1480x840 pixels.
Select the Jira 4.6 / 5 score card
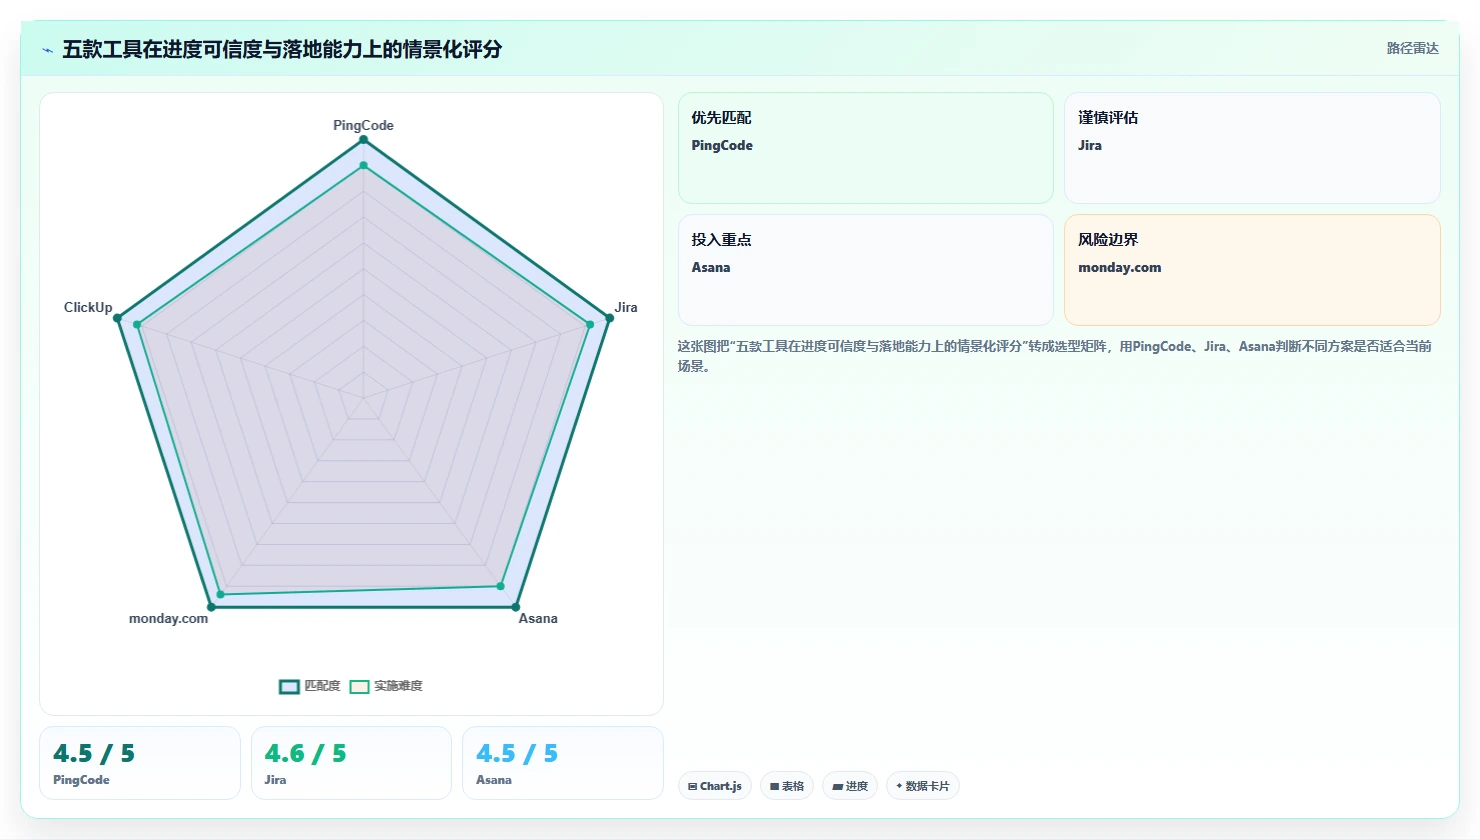351,763
